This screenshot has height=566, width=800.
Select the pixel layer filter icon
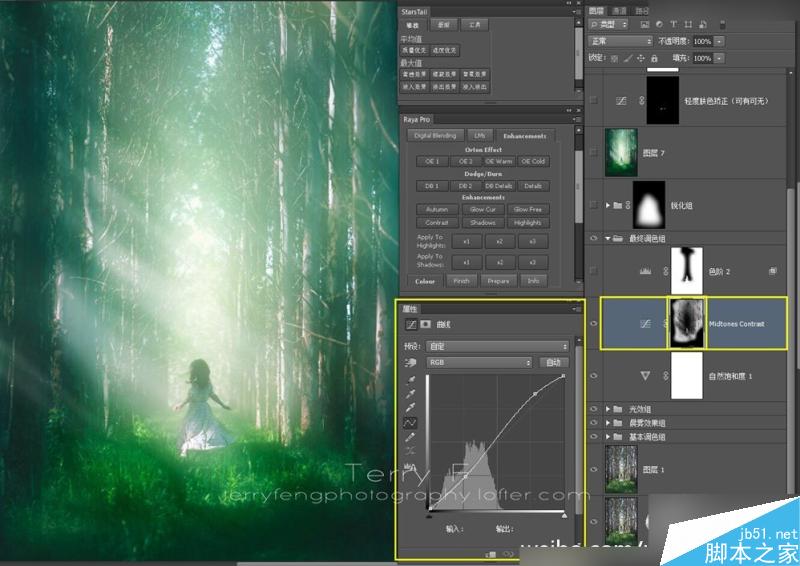pos(644,24)
